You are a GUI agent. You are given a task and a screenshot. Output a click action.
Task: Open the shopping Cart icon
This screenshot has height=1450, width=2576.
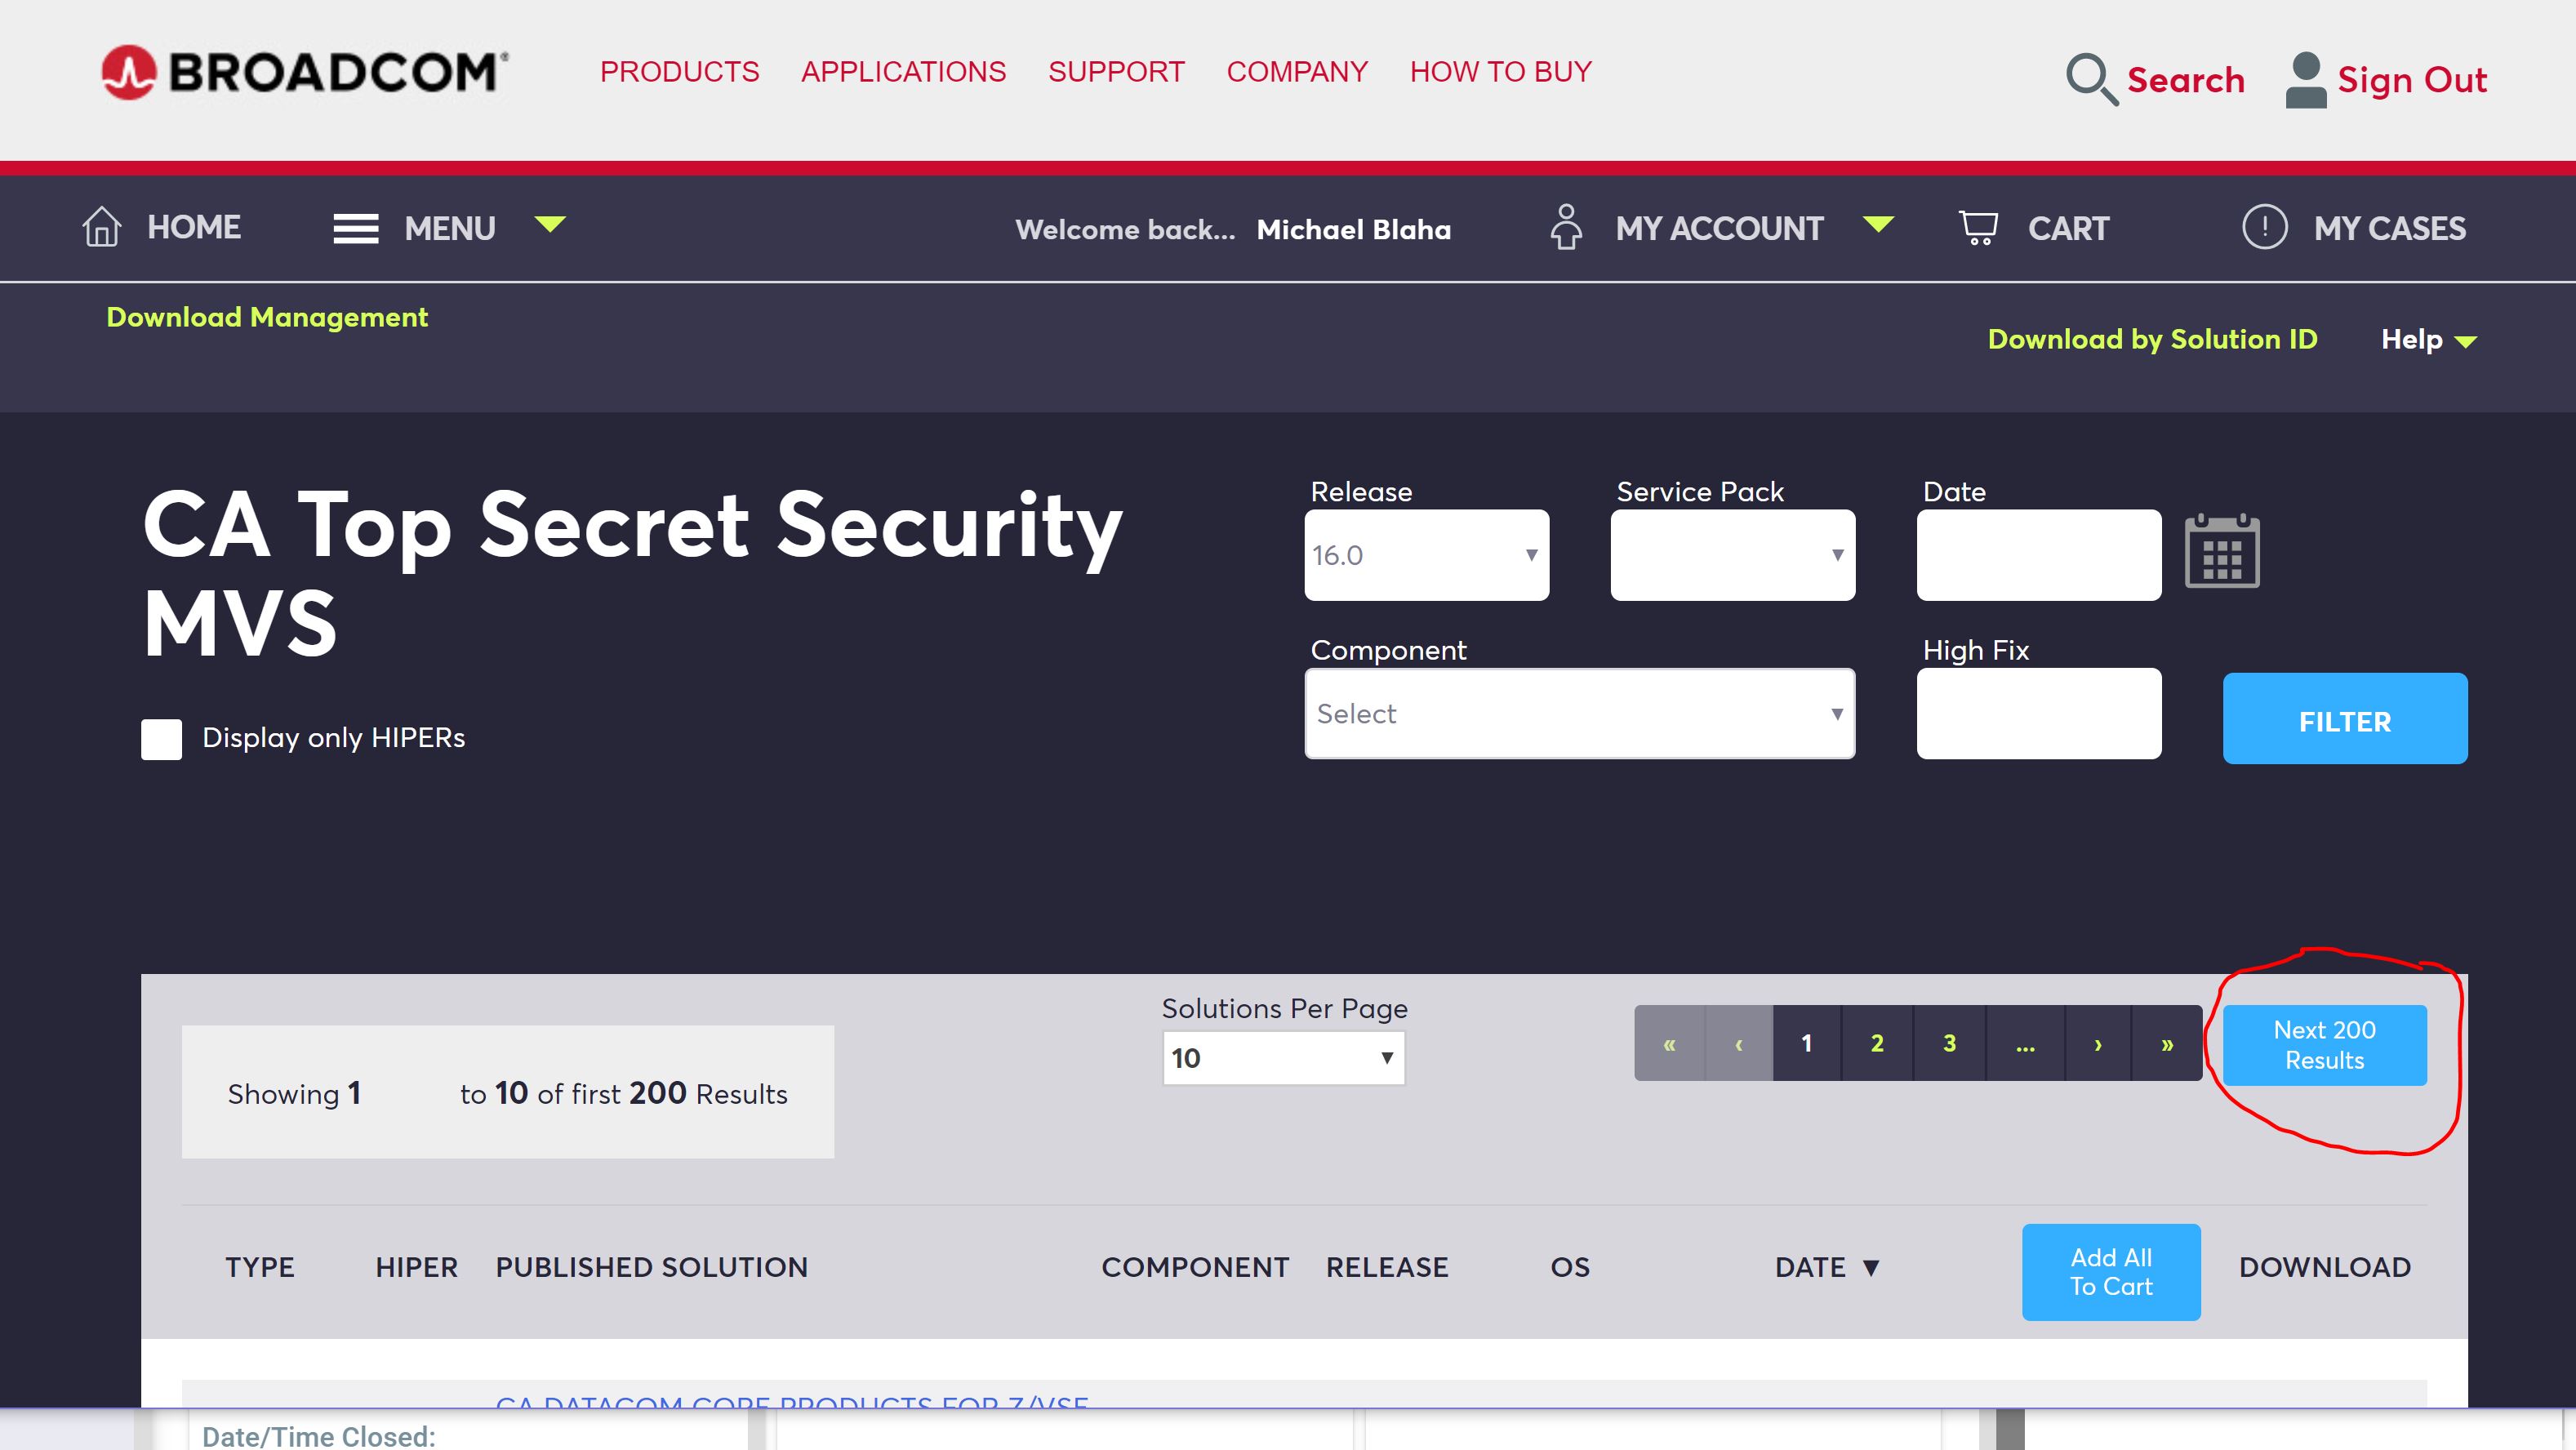coord(1977,228)
